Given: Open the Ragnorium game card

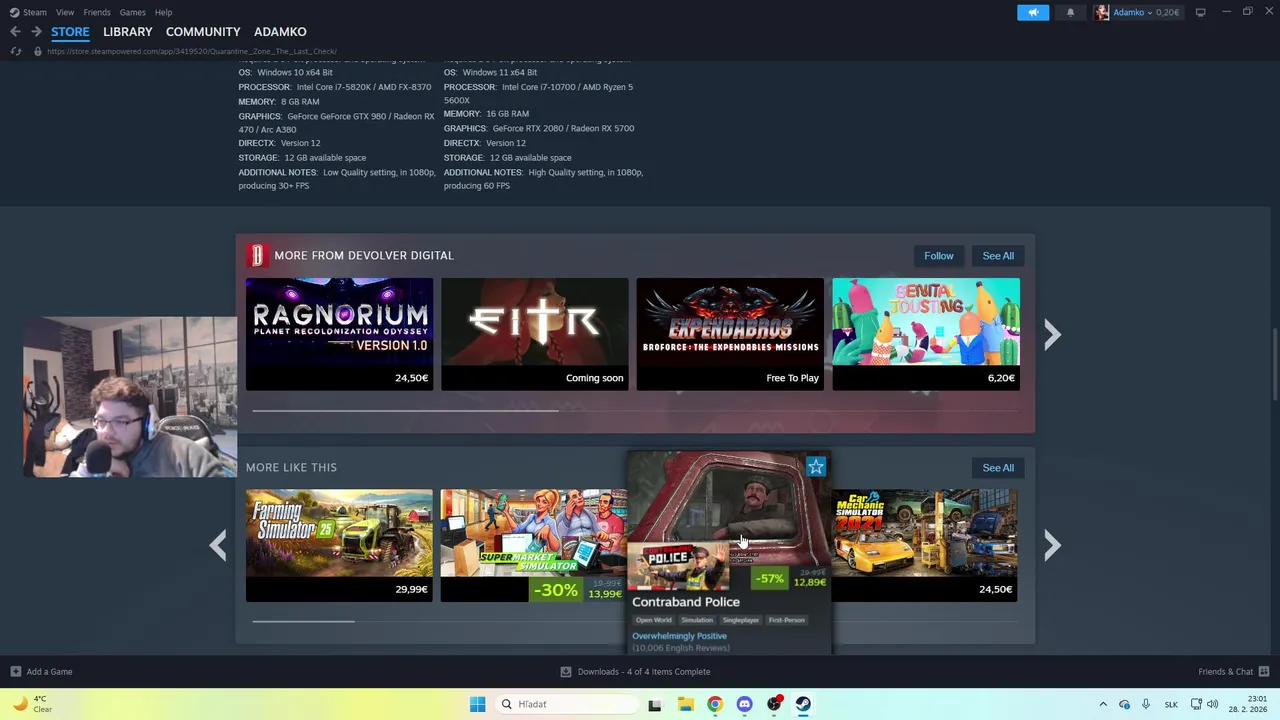Looking at the screenshot, I should [x=339, y=334].
